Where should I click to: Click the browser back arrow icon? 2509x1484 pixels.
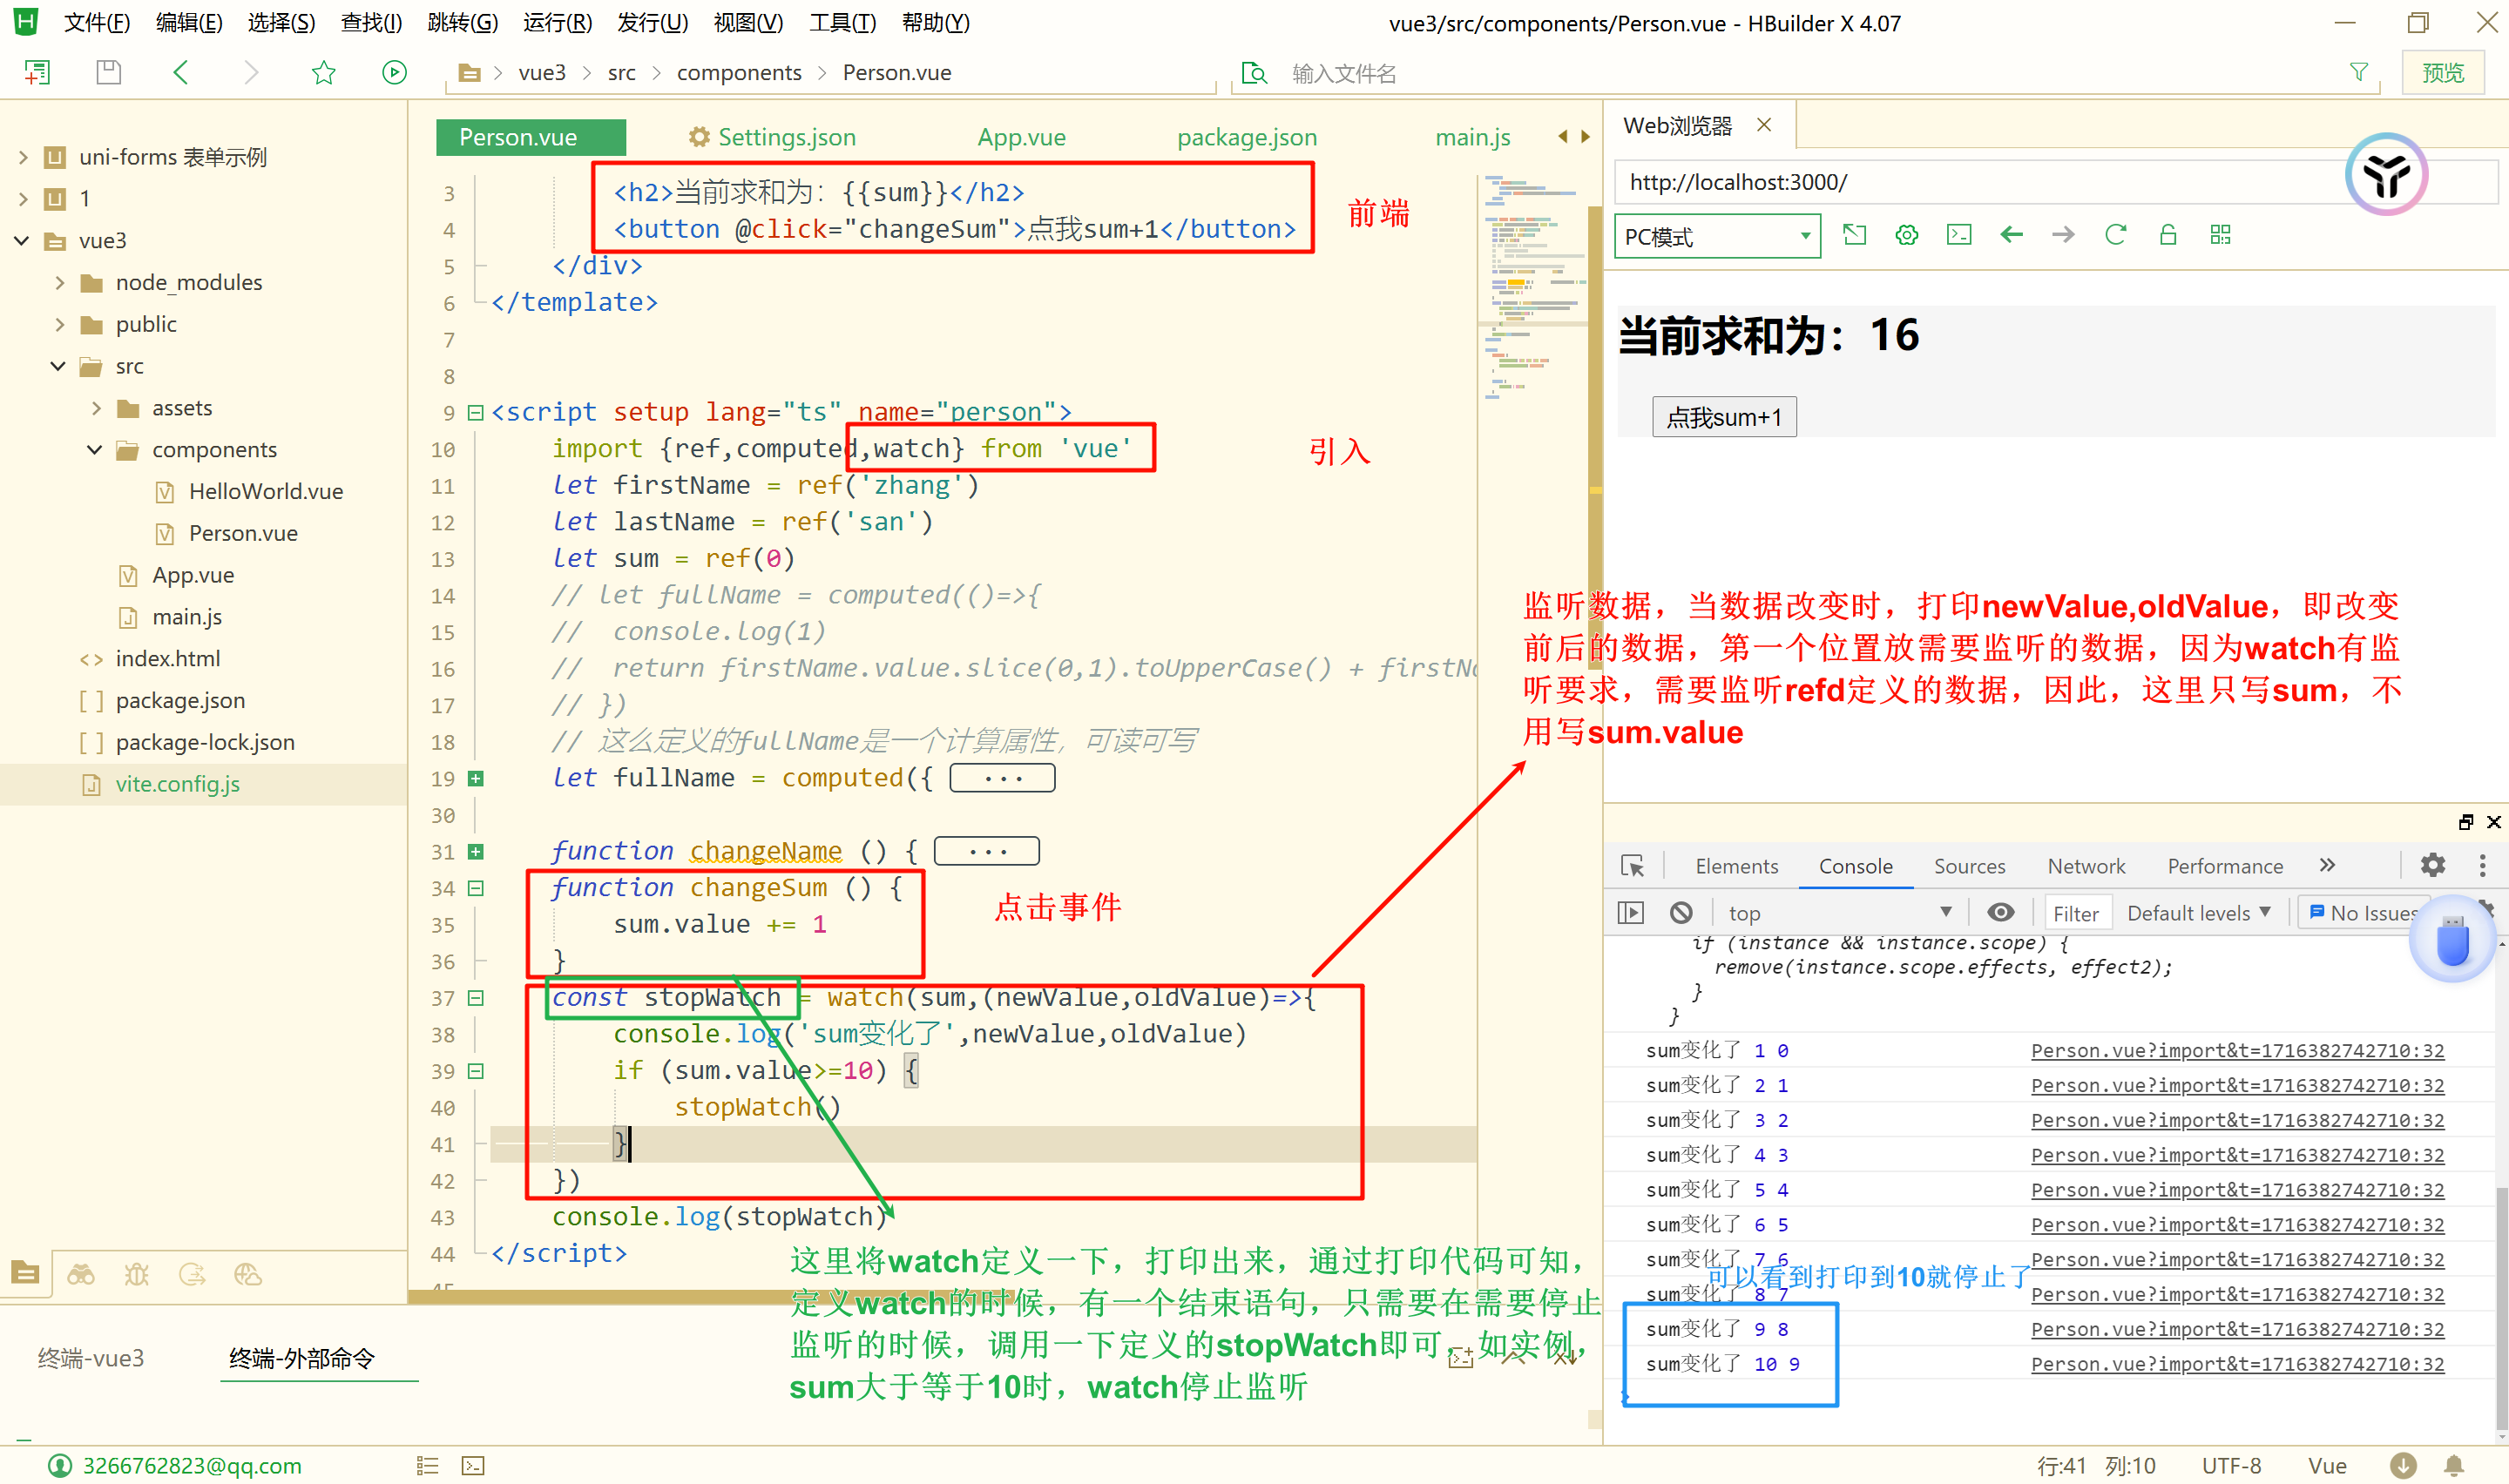point(2011,235)
